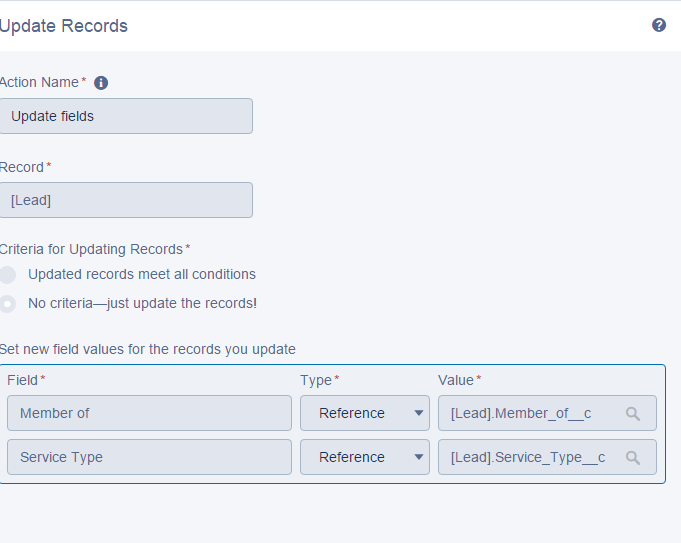Click the search icon in the Member_of__c value

pos(633,413)
